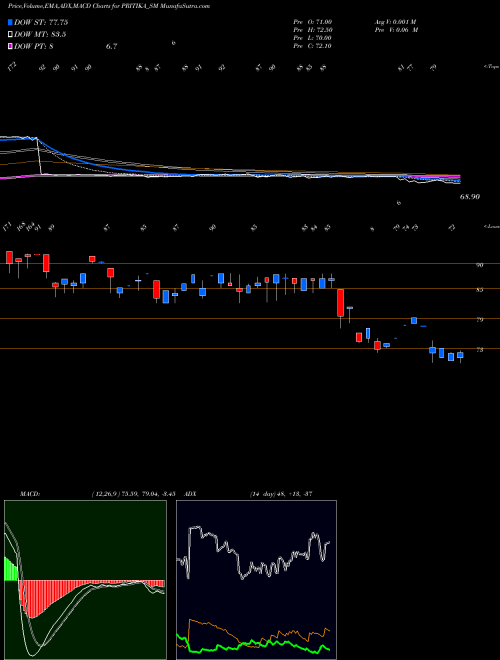Viewport: 500px width, 660px height.
Task: Click the 85 price axis label
Action: click(479, 290)
